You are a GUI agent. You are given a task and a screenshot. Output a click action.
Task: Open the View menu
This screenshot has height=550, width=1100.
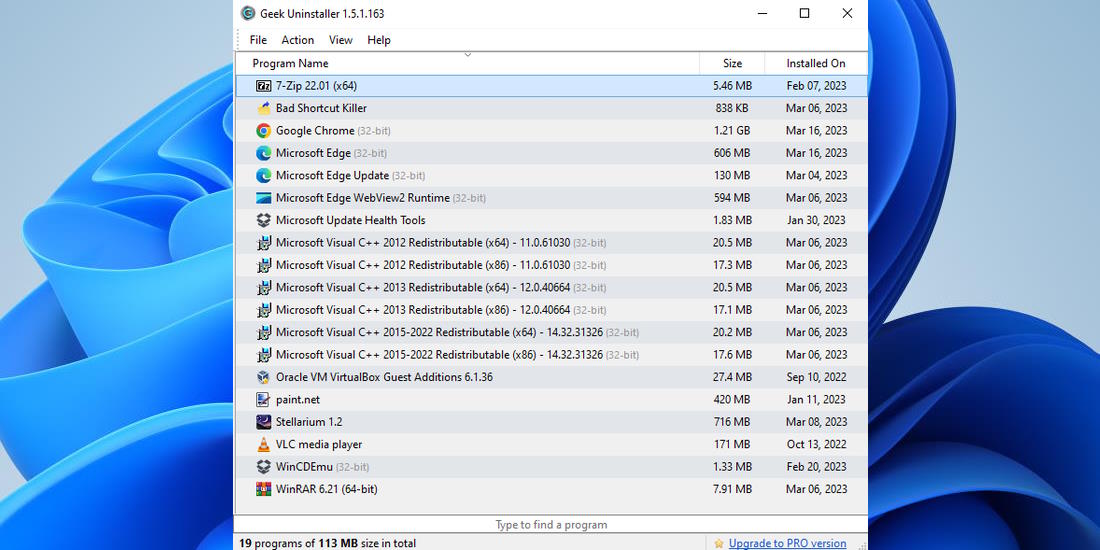(340, 40)
